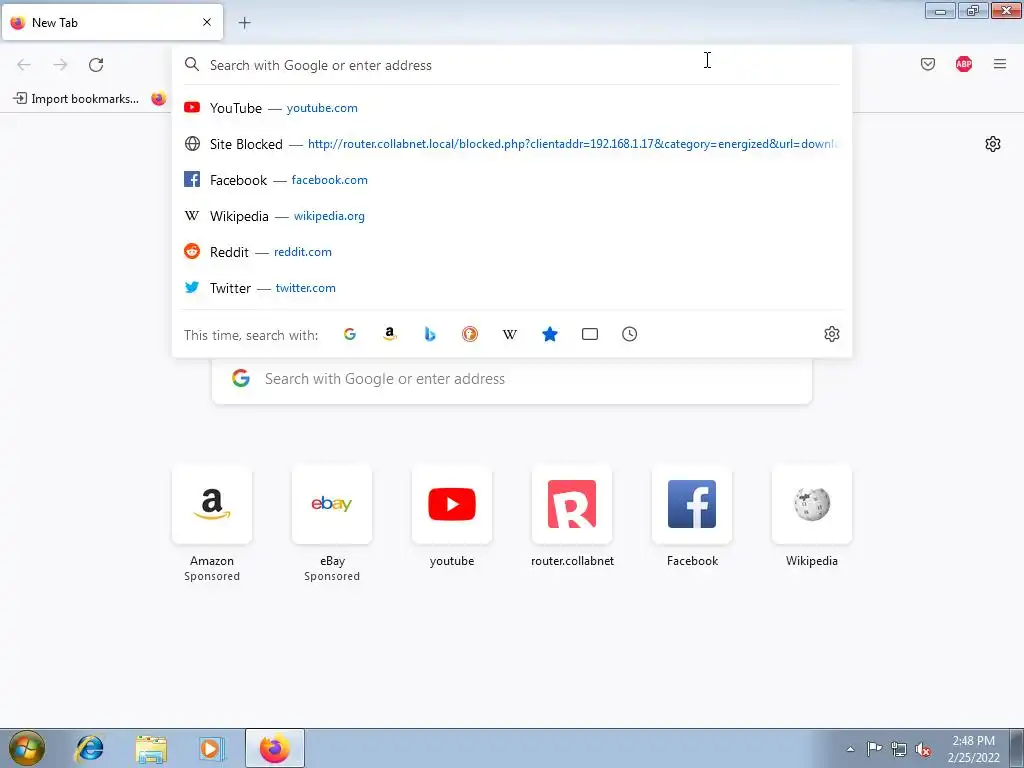
Task: Open the Windows Start menu
Action: coord(26,748)
